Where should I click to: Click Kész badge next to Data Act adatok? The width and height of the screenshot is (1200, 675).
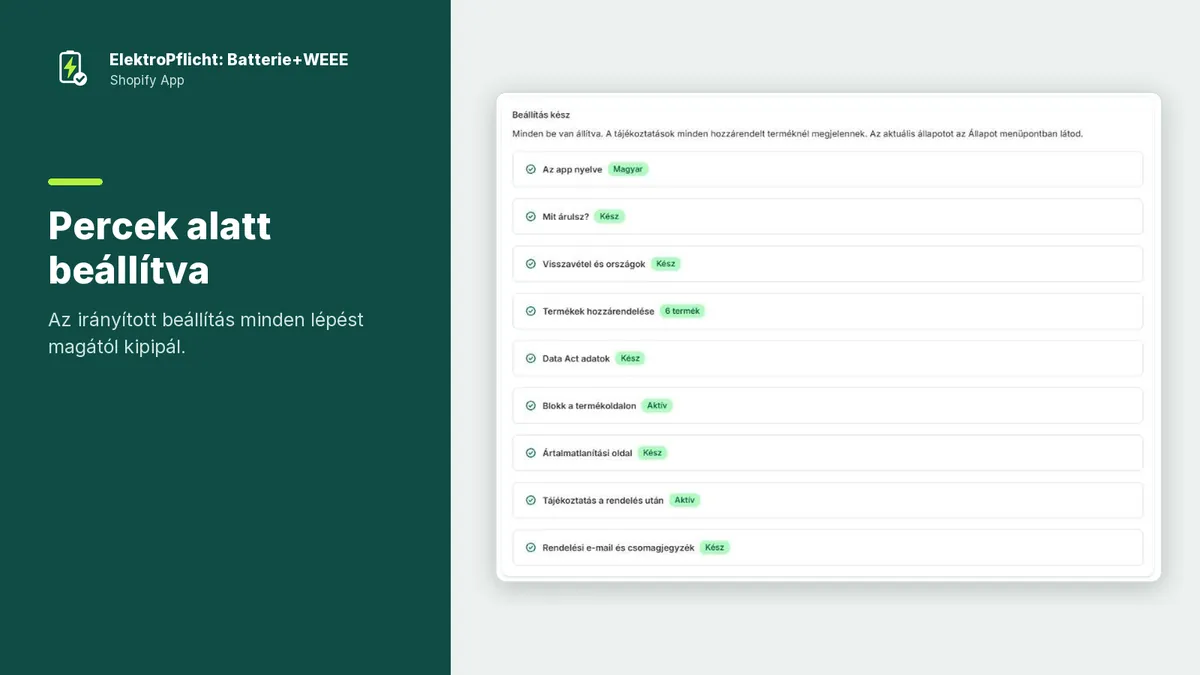(x=630, y=358)
